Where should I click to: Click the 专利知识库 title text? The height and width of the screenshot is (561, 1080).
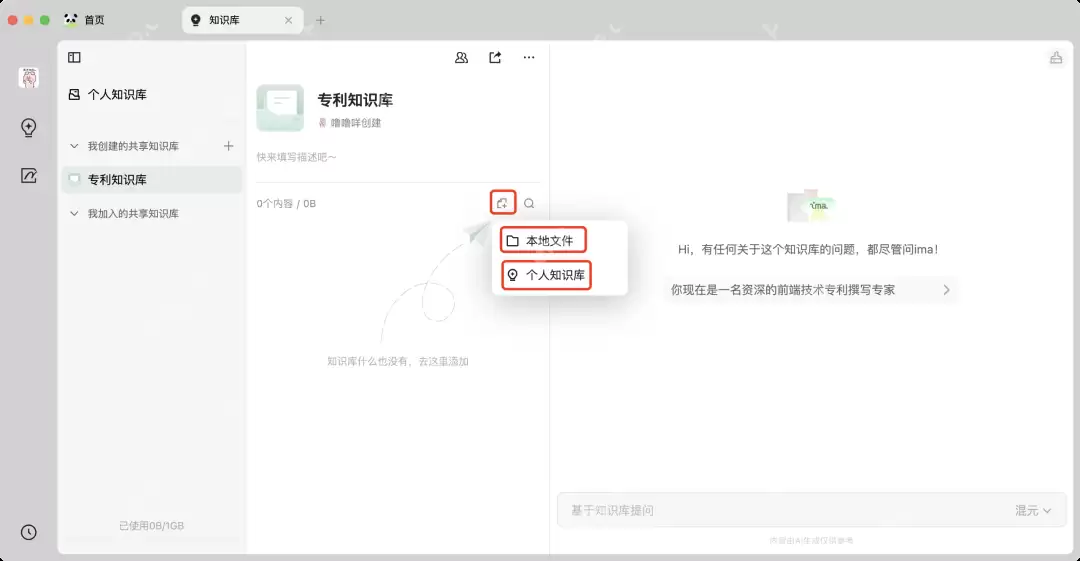pyautogui.click(x=355, y=100)
